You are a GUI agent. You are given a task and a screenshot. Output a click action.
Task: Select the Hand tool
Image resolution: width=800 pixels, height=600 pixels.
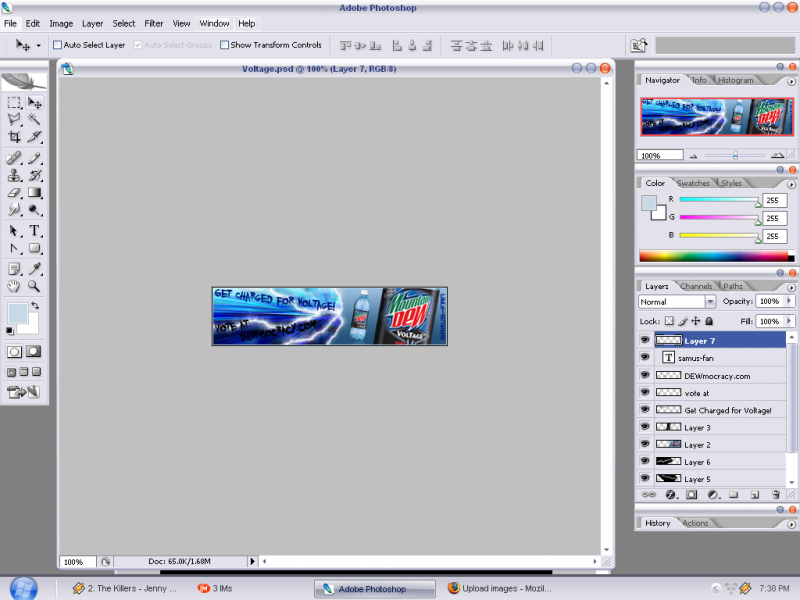coord(14,286)
